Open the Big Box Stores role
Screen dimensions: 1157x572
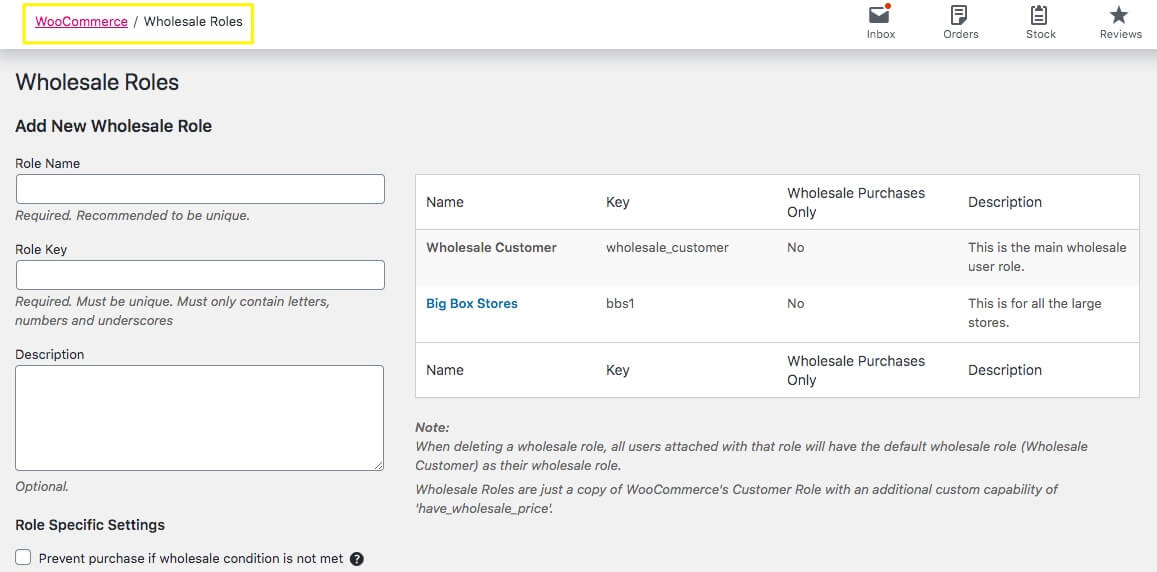click(x=472, y=304)
